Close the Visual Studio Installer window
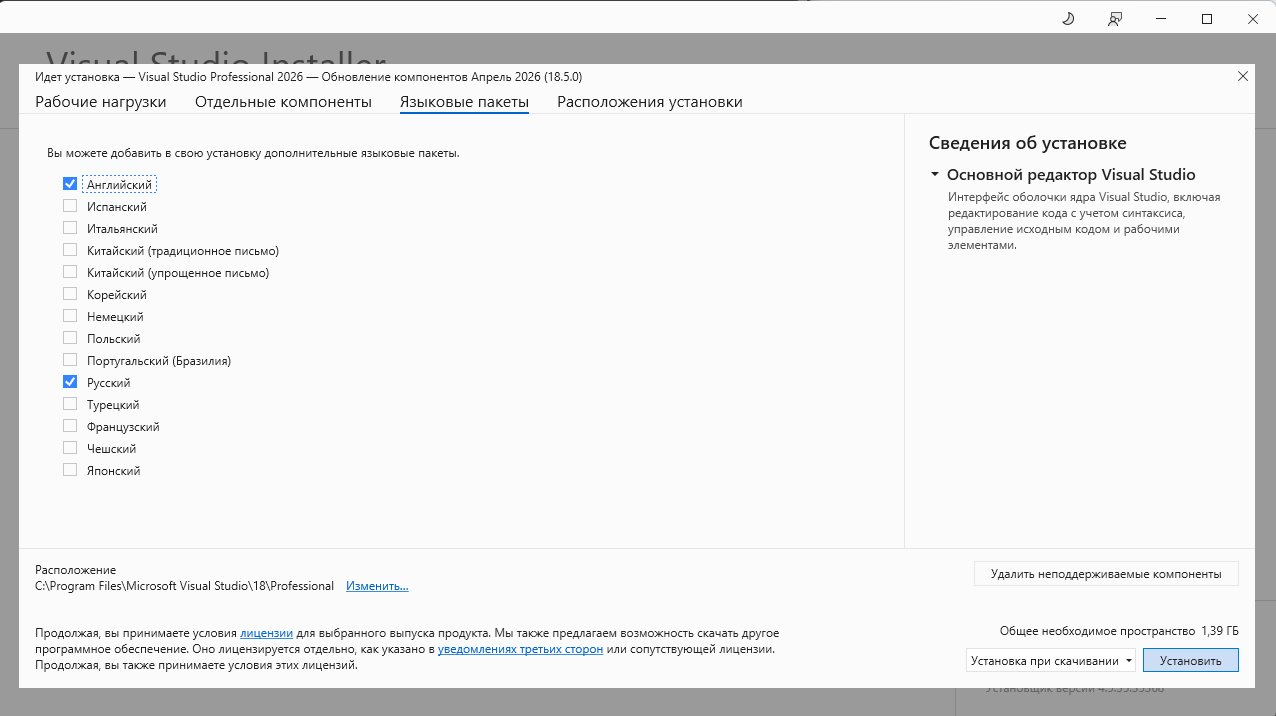1276x716 pixels. pos(1253,18)
